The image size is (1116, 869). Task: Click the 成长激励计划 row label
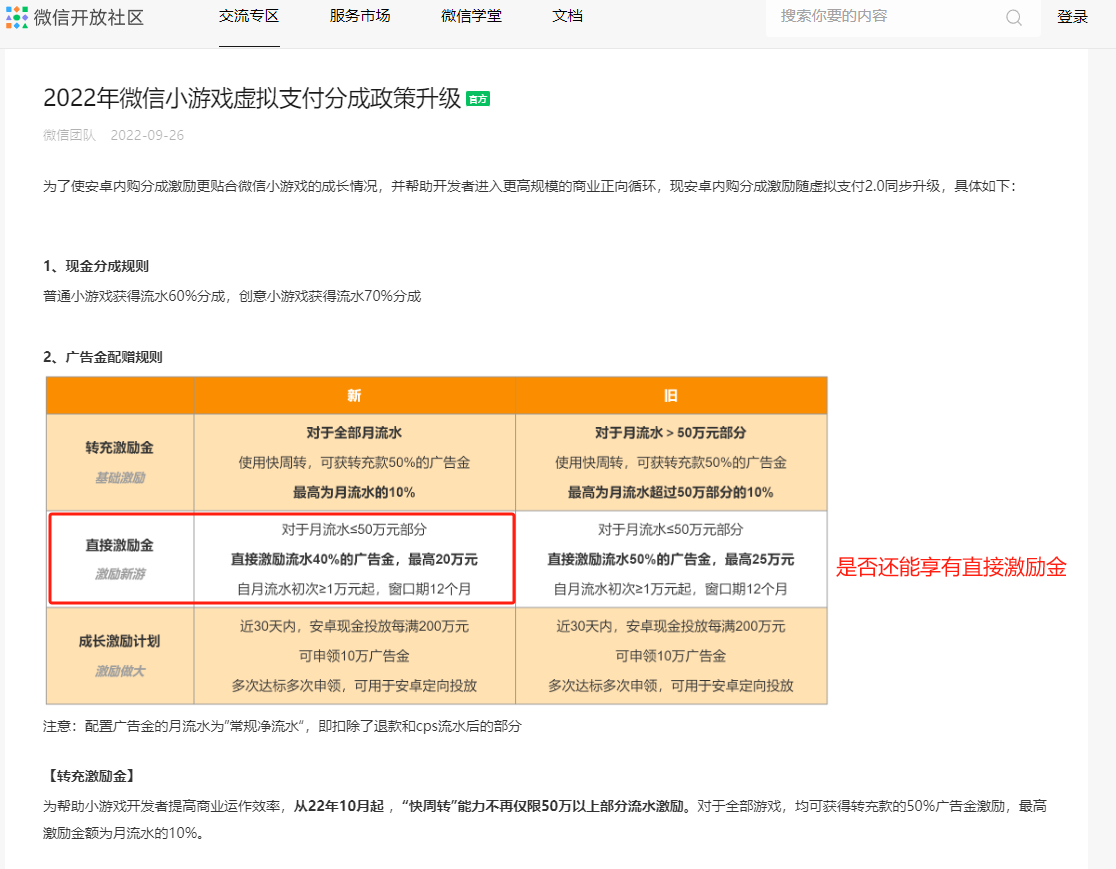tap(120, 641)
